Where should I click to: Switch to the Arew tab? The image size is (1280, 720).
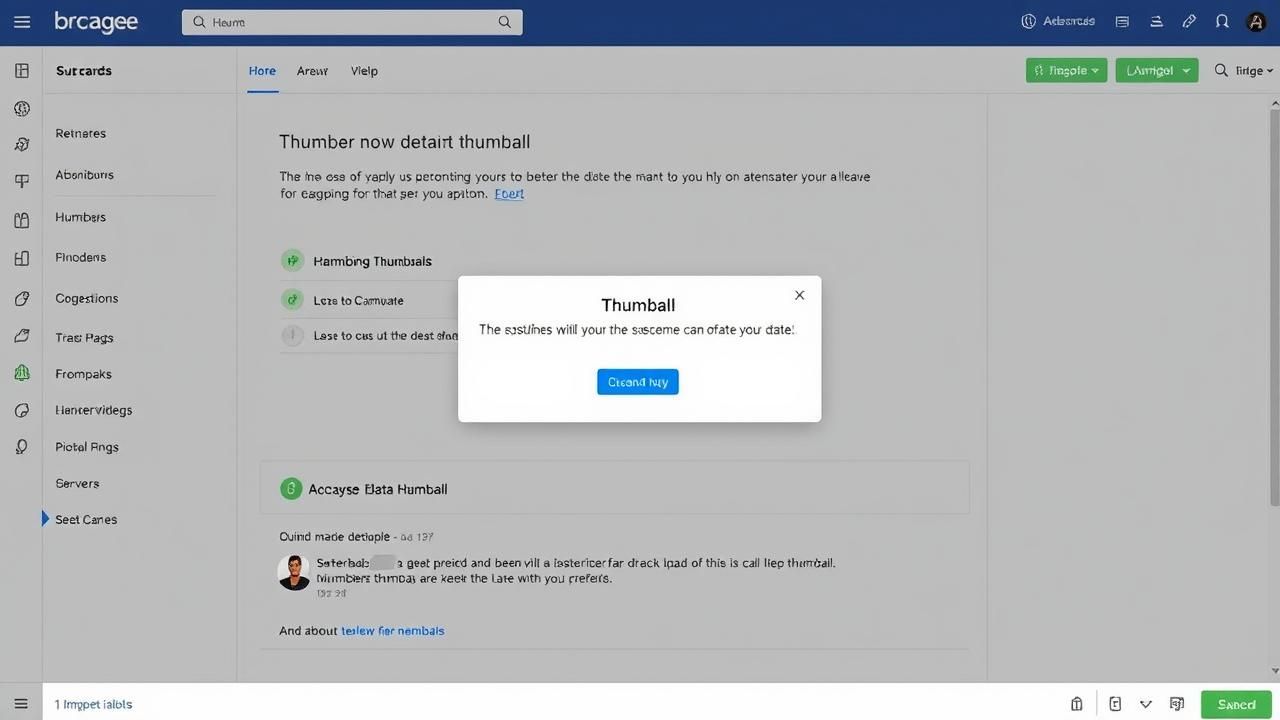[312, 71]
